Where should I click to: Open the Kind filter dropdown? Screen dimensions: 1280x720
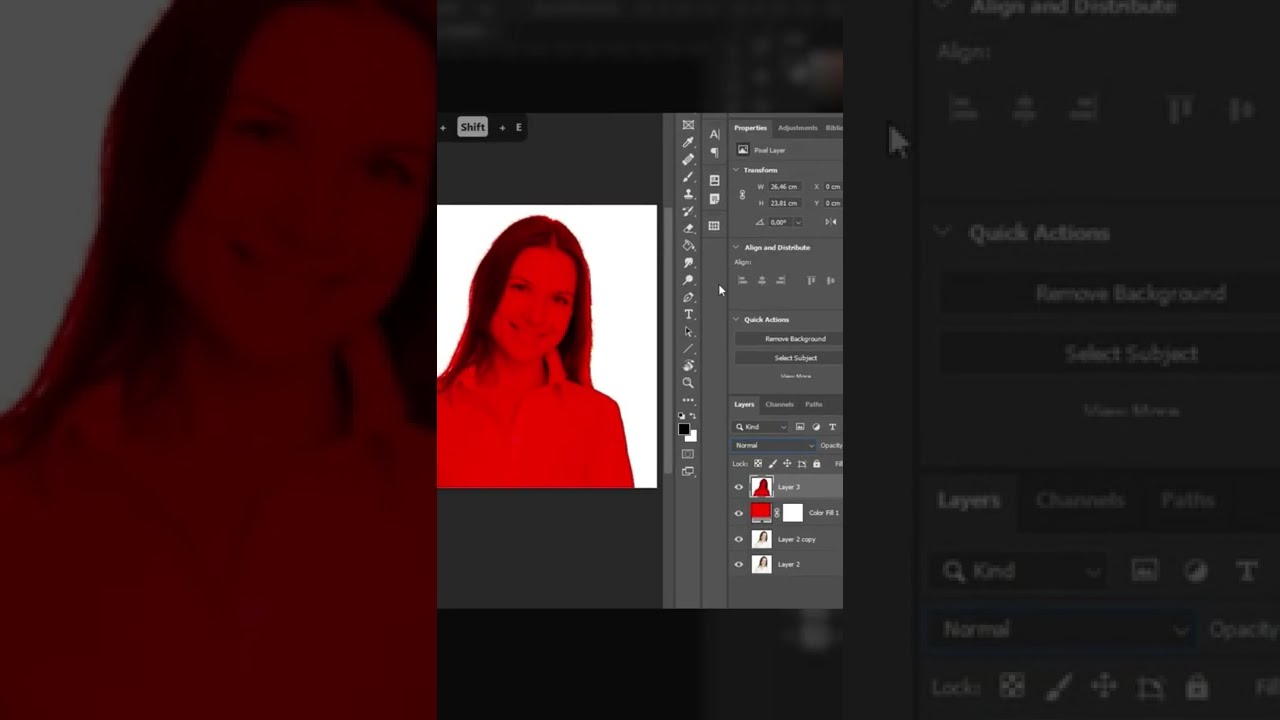(x=761, y=427)
